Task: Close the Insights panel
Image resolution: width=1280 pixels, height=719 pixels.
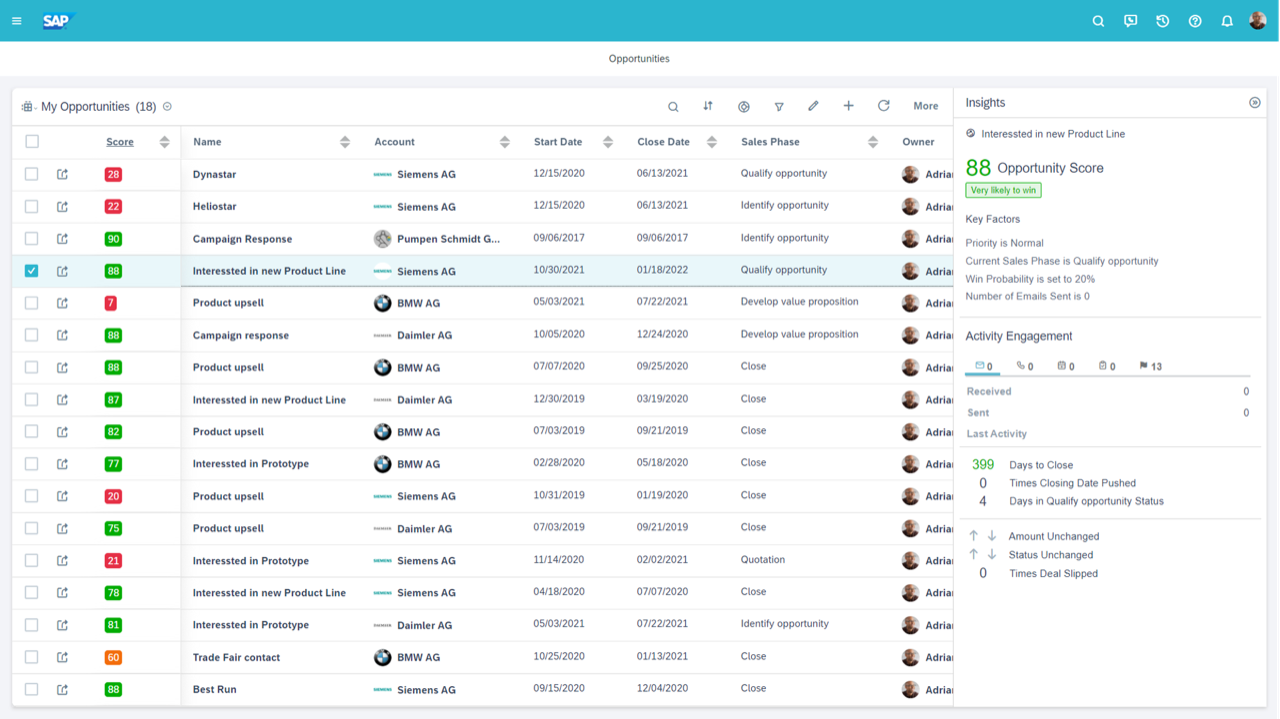Action: pyautogui.click(x=1255, y=103)
